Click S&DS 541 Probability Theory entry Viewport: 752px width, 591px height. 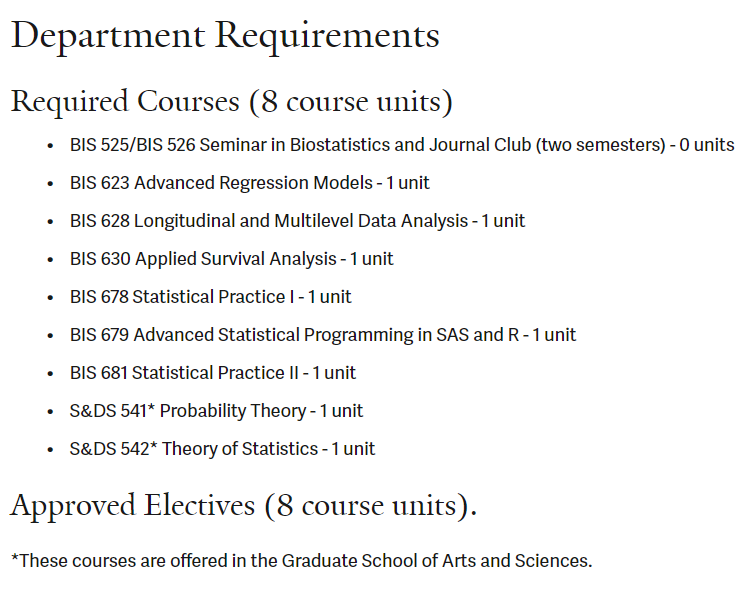(217, 411)
